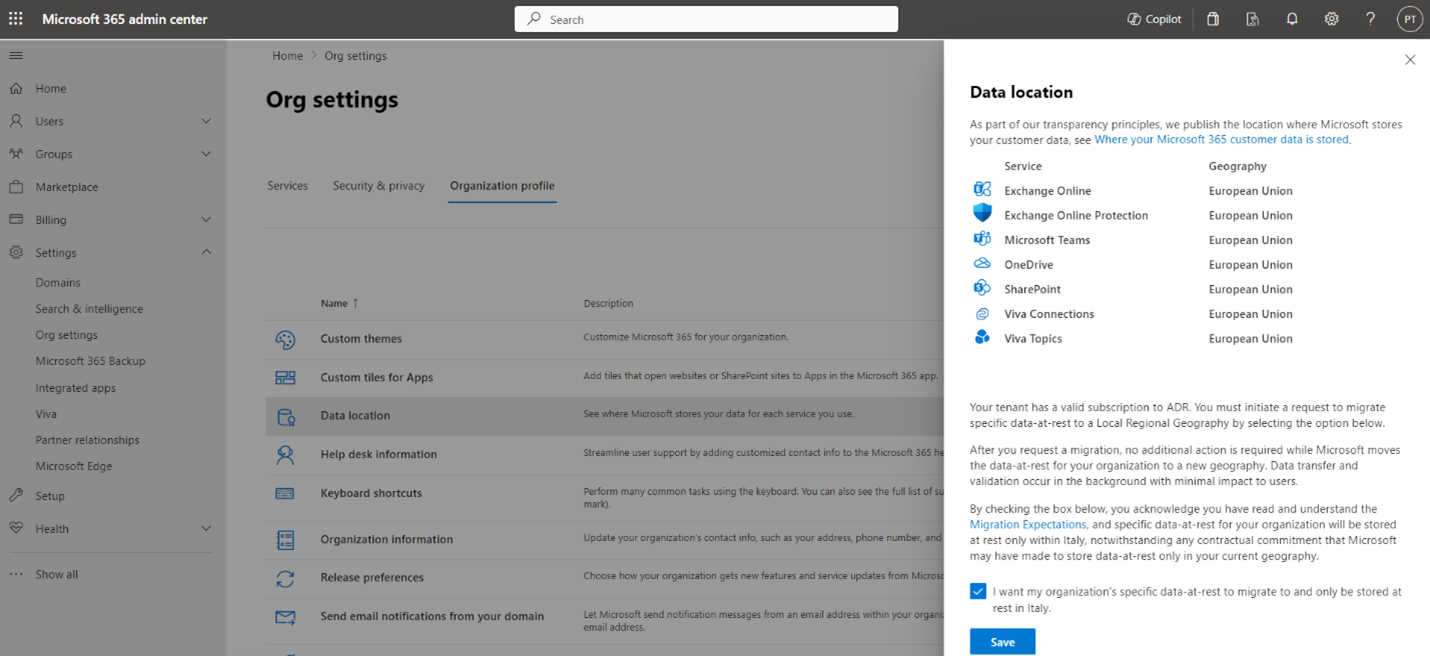
Task: Click Show all in the sidebar
Action: click(x=56, y=574)
